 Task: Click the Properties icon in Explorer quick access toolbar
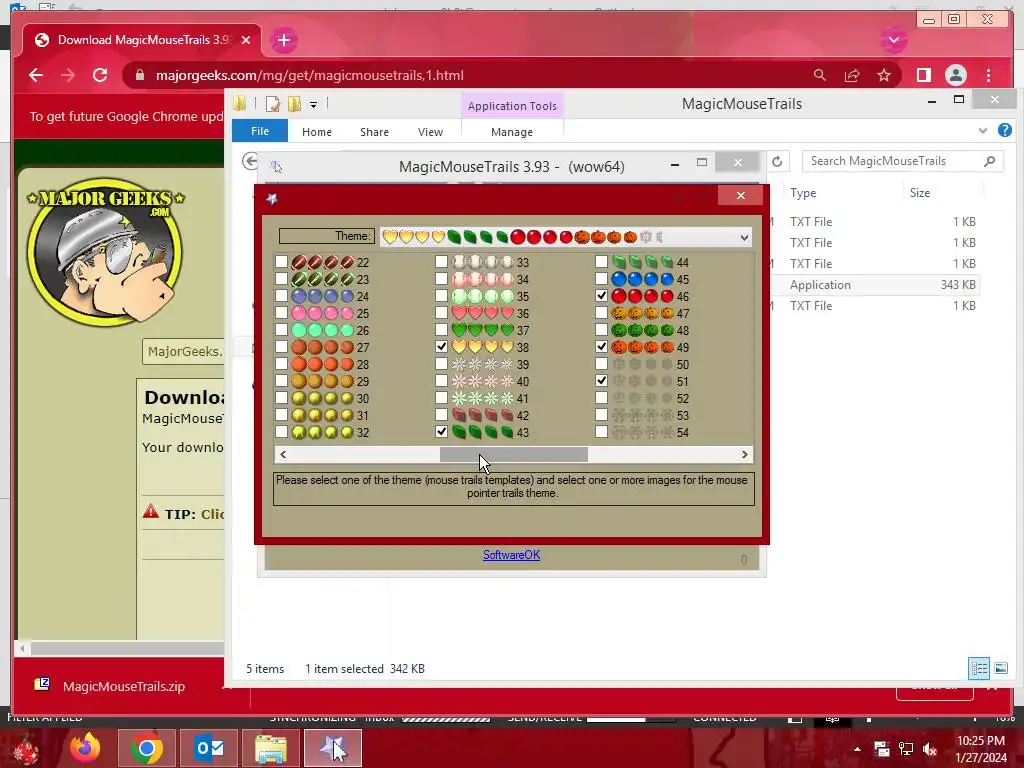click(x=272, y=104)
